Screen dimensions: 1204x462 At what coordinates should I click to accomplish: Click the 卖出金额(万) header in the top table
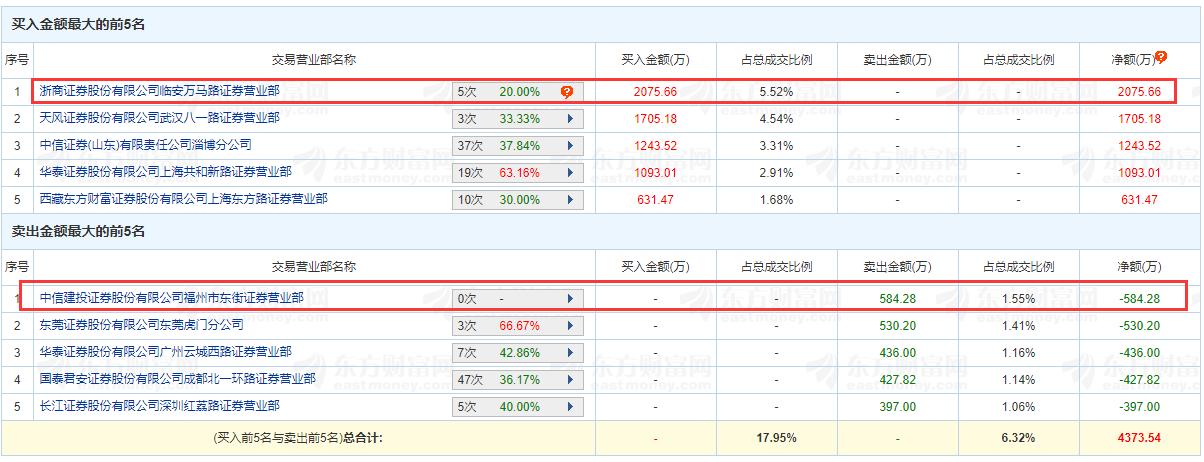pyautogui.click(x=897, y=60)
